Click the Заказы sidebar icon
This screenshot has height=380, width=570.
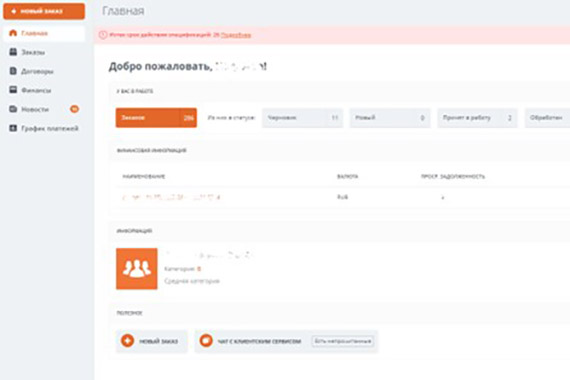pos(13,52)
